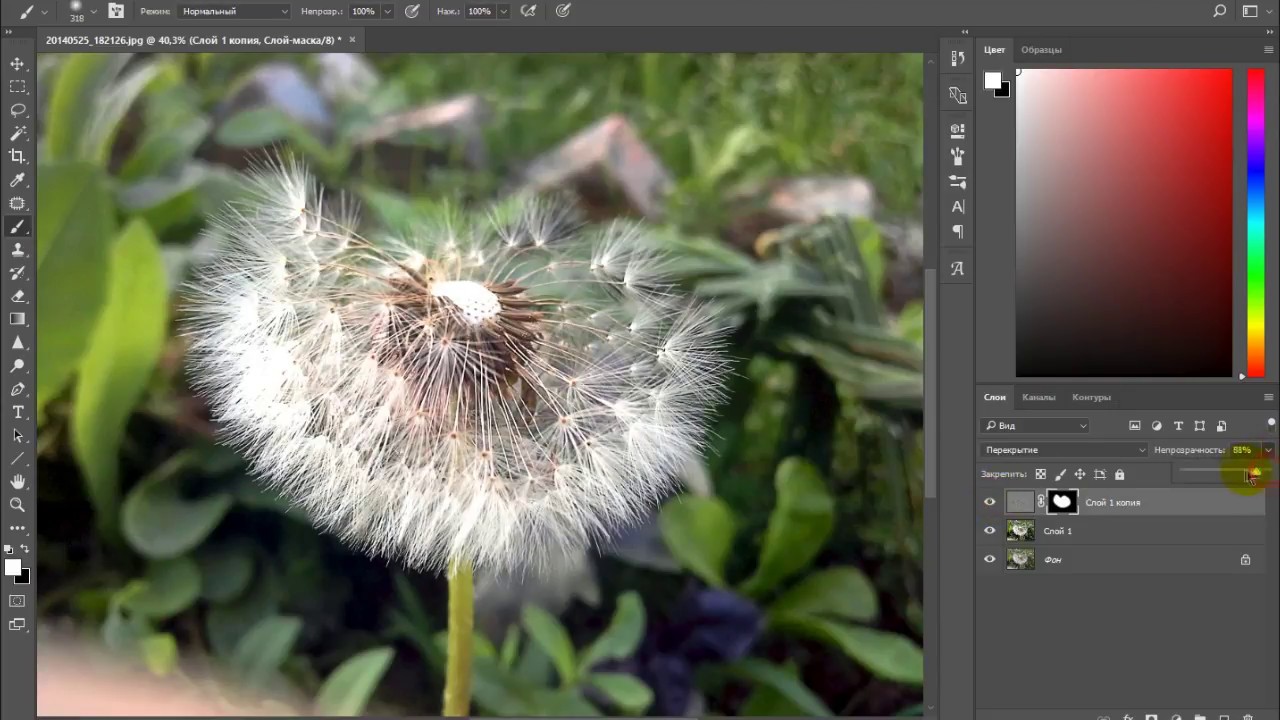Switch to the Hand tool
The image size is (1280, 720).
point(18,482)
